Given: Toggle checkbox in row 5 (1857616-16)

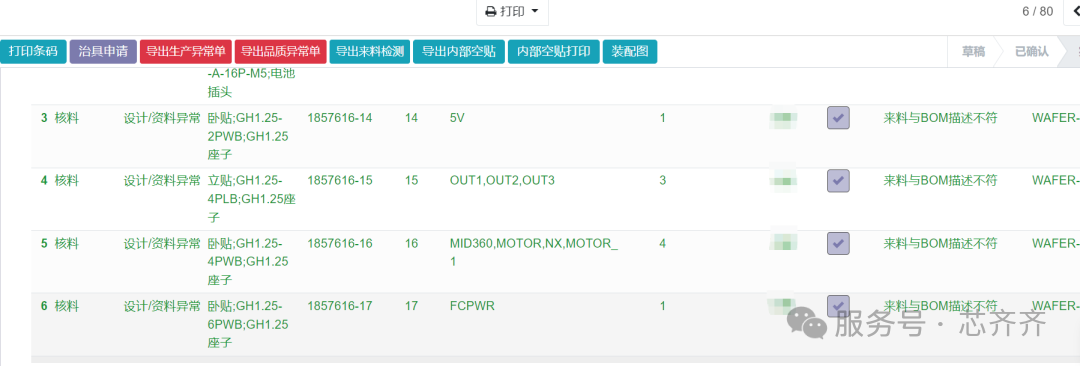Looking at the screenshot, I should pyautogui.click(x=838, y=243).
